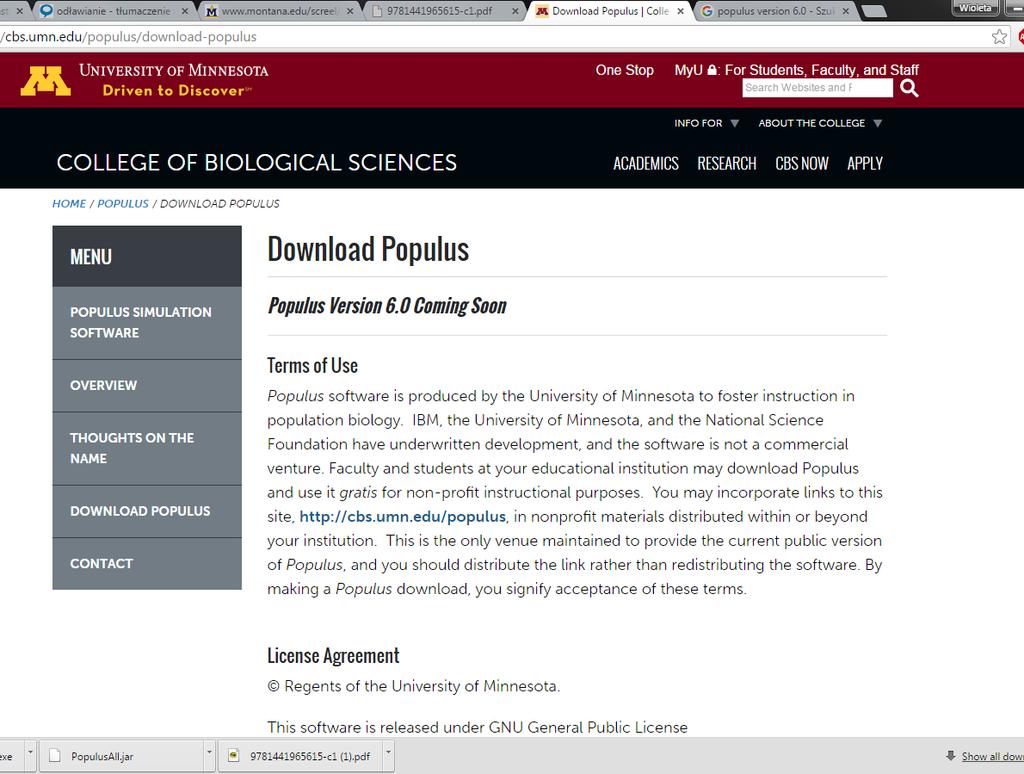This screenshot has height=774, width=1024.
Task: Click in the Search Websites input field
Action: point(817,88)
